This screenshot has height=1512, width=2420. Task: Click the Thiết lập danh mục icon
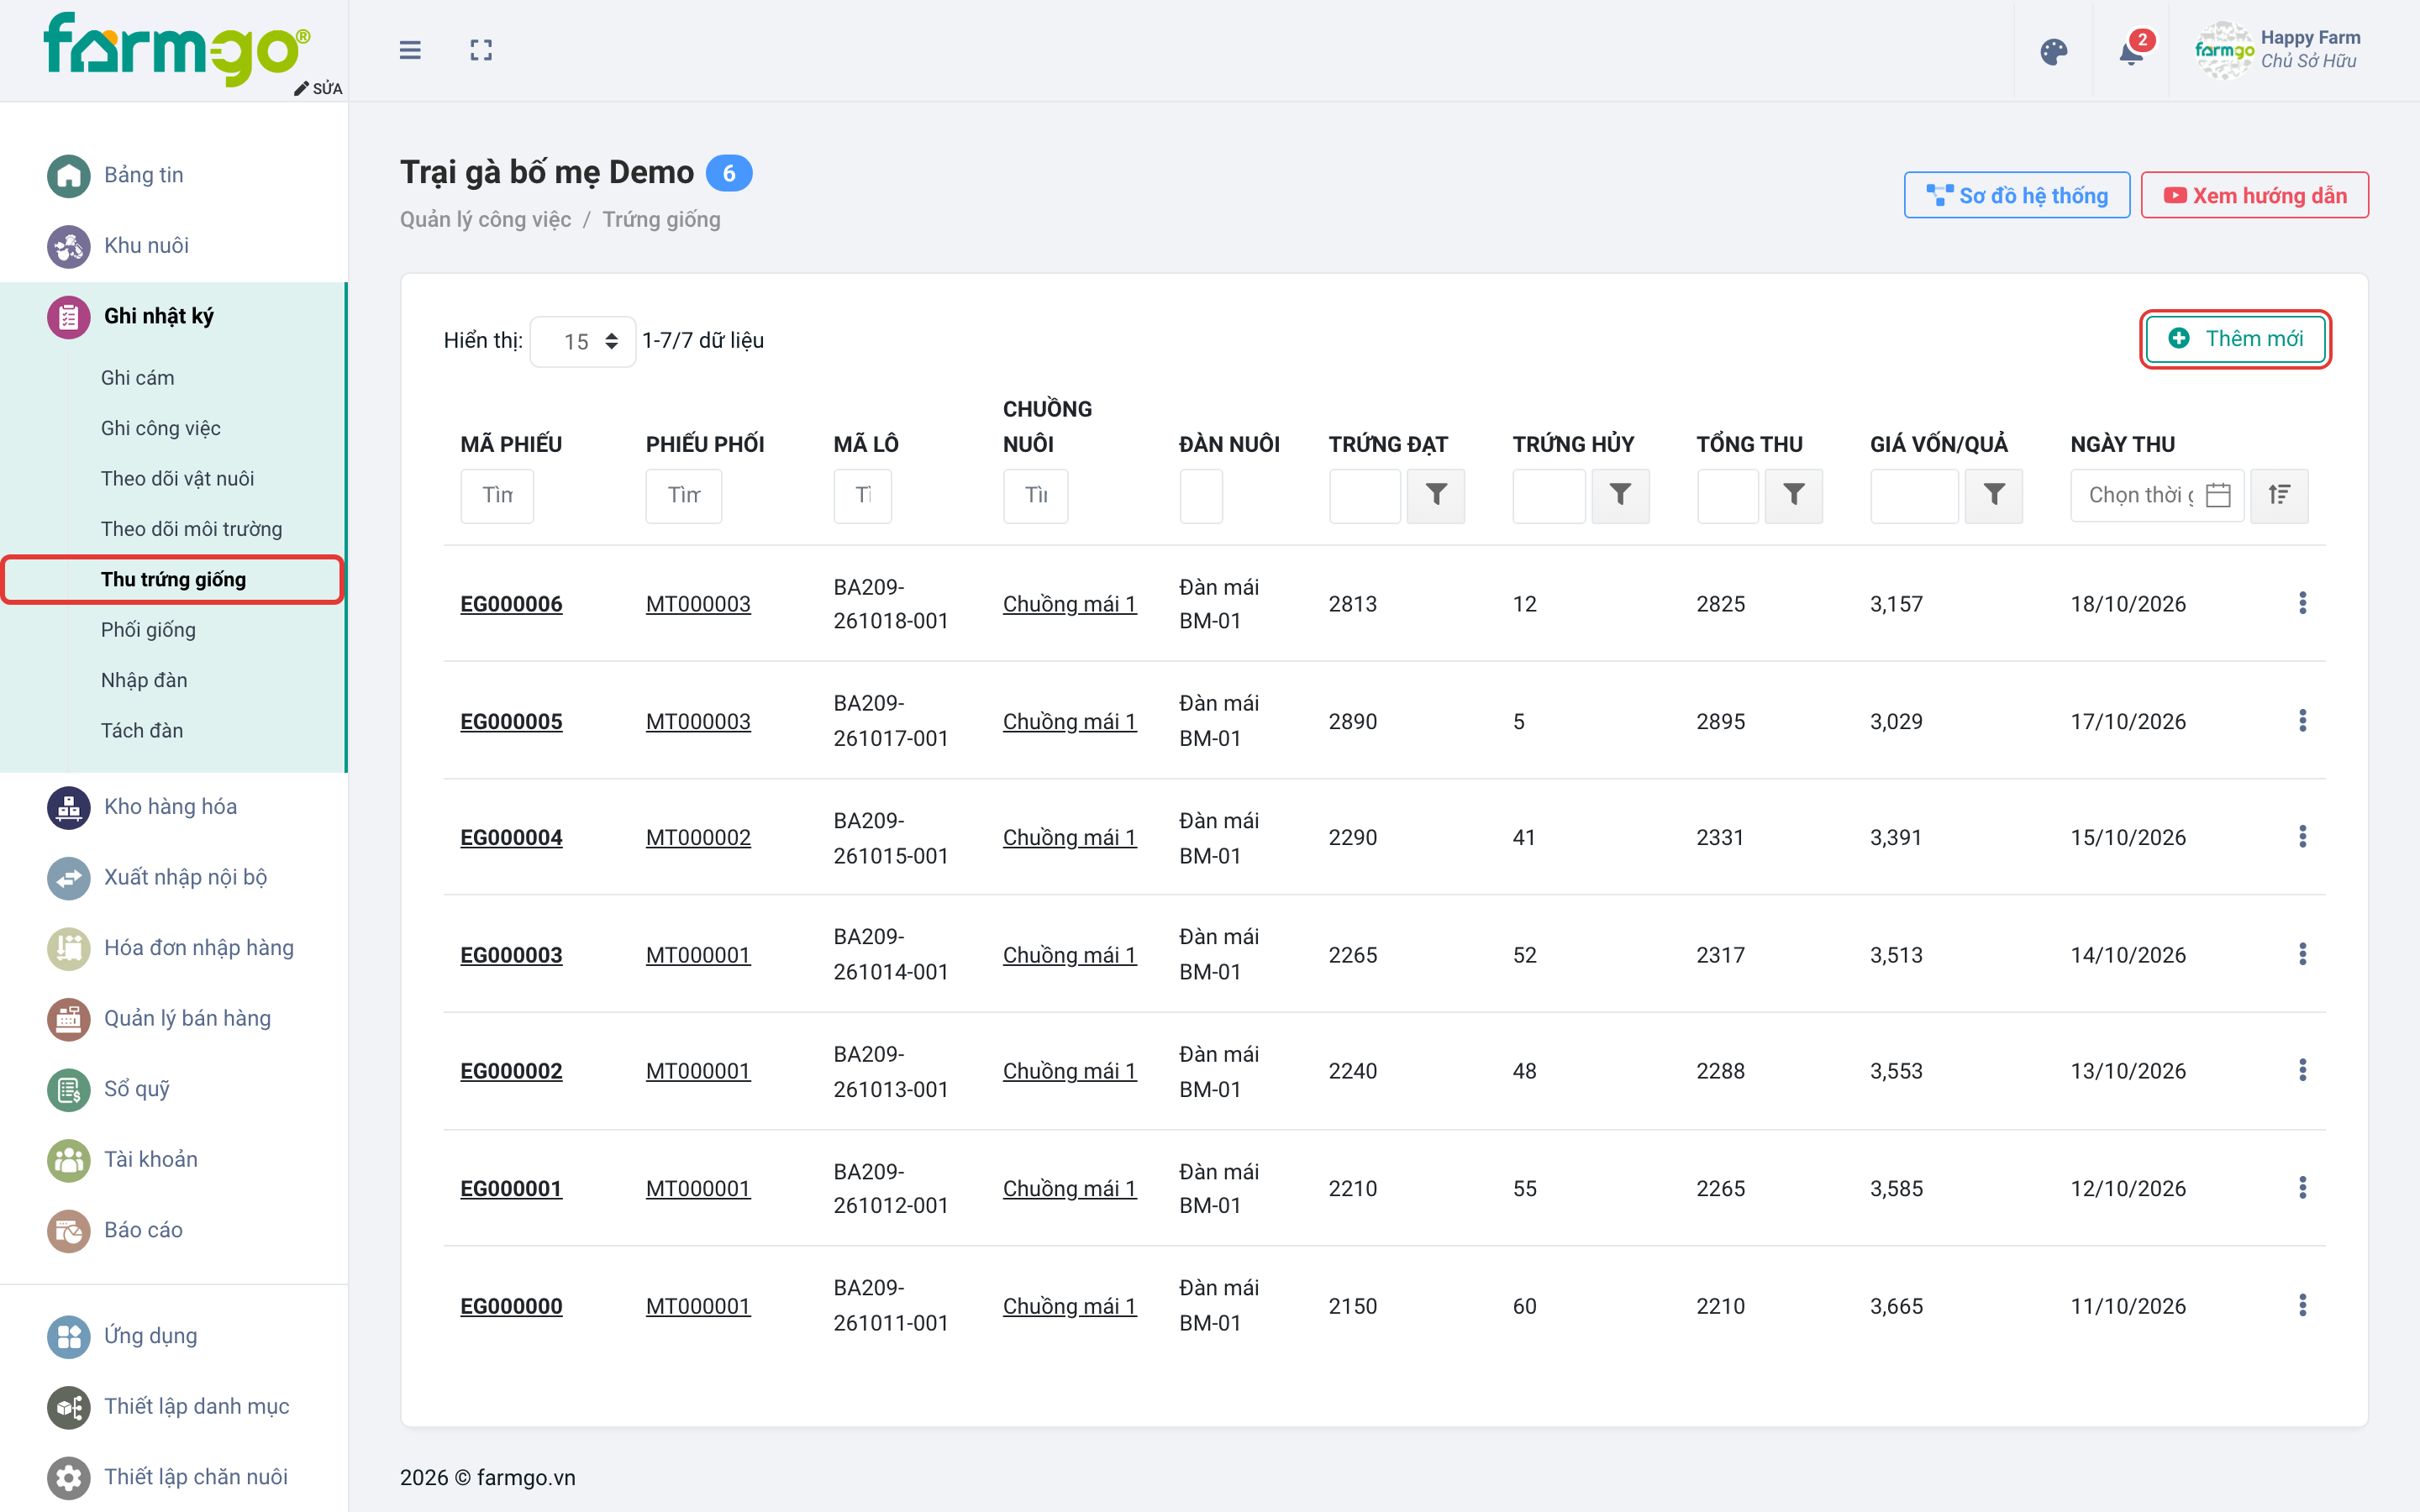(68, 1406)
